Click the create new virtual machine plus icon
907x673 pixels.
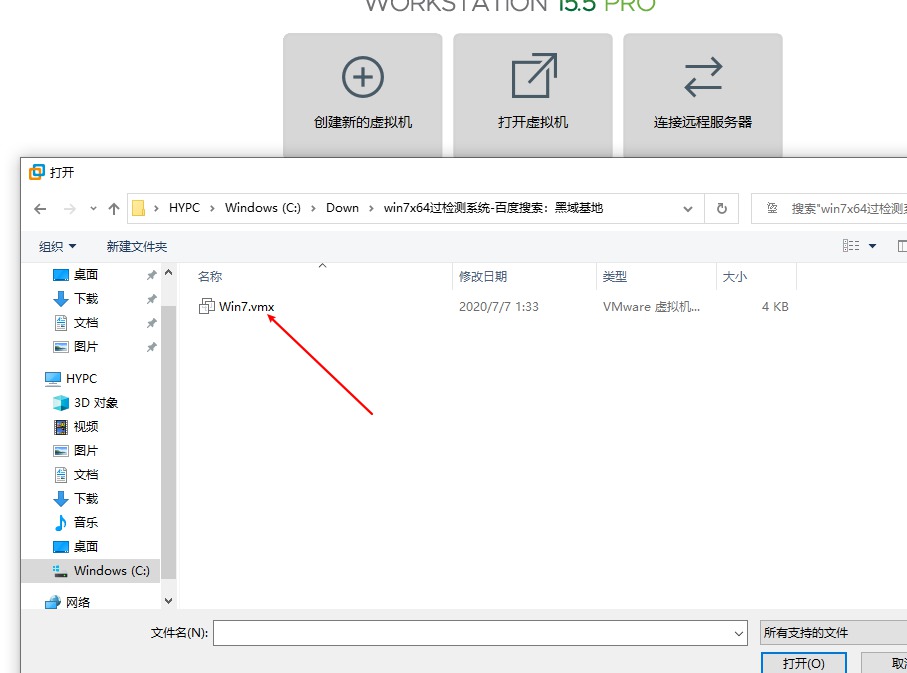tap(363, 77)
